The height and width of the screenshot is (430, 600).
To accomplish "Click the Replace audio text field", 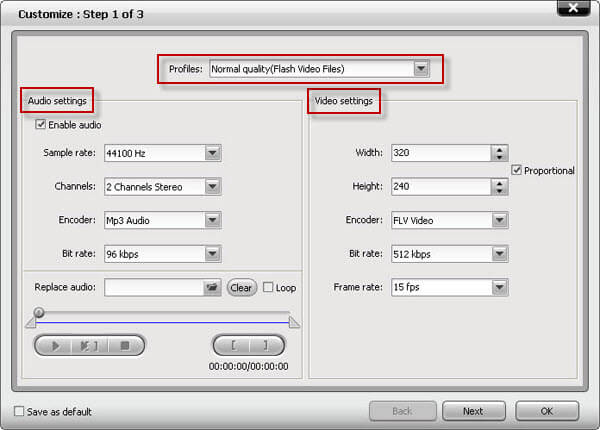I will click(154, 287).
